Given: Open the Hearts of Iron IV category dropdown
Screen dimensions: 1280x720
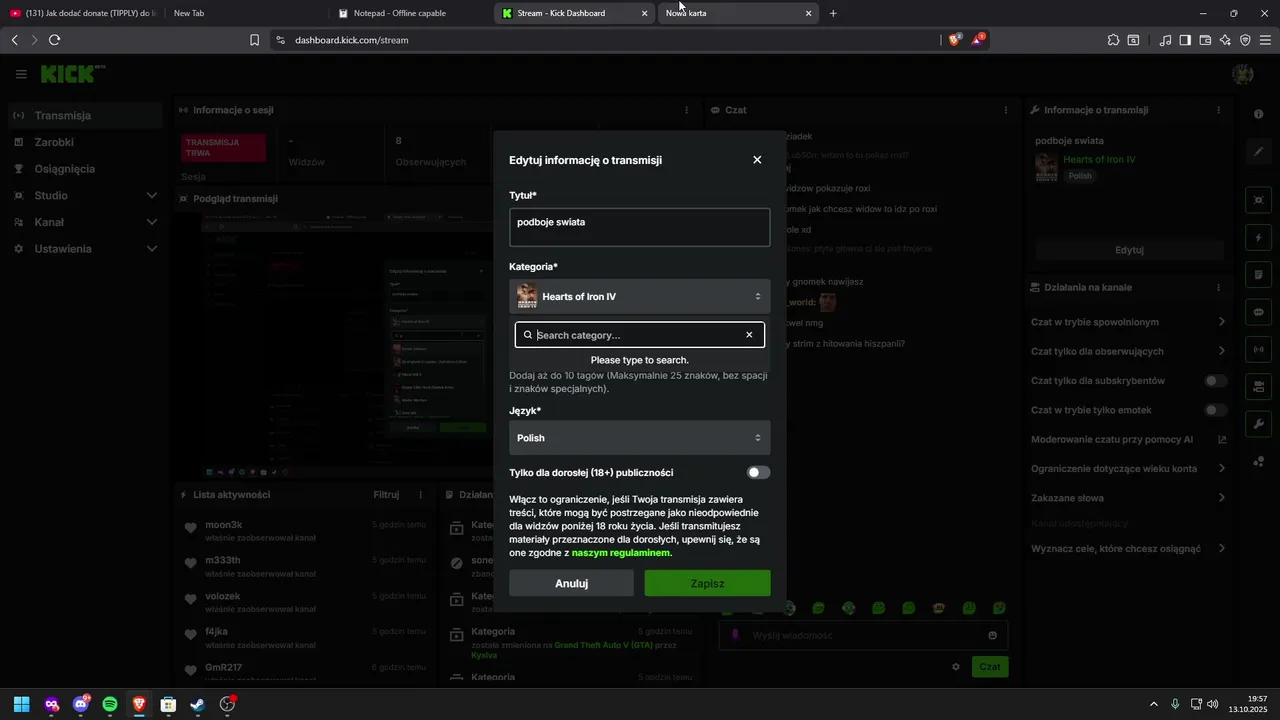Looking at the screenshot, I should 639,297.
